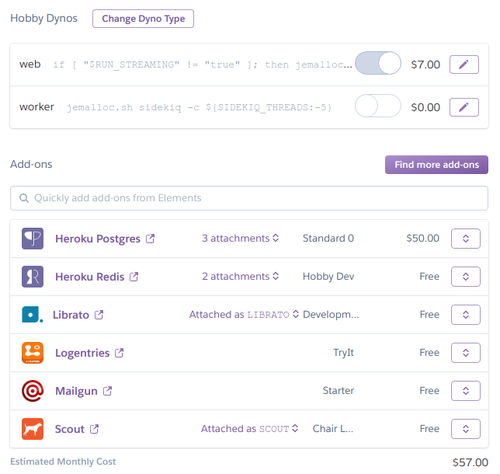Expand Heroku Redis 2 attachments dropdown
This screenshot has height=474, width=500.
click(240, 276)
